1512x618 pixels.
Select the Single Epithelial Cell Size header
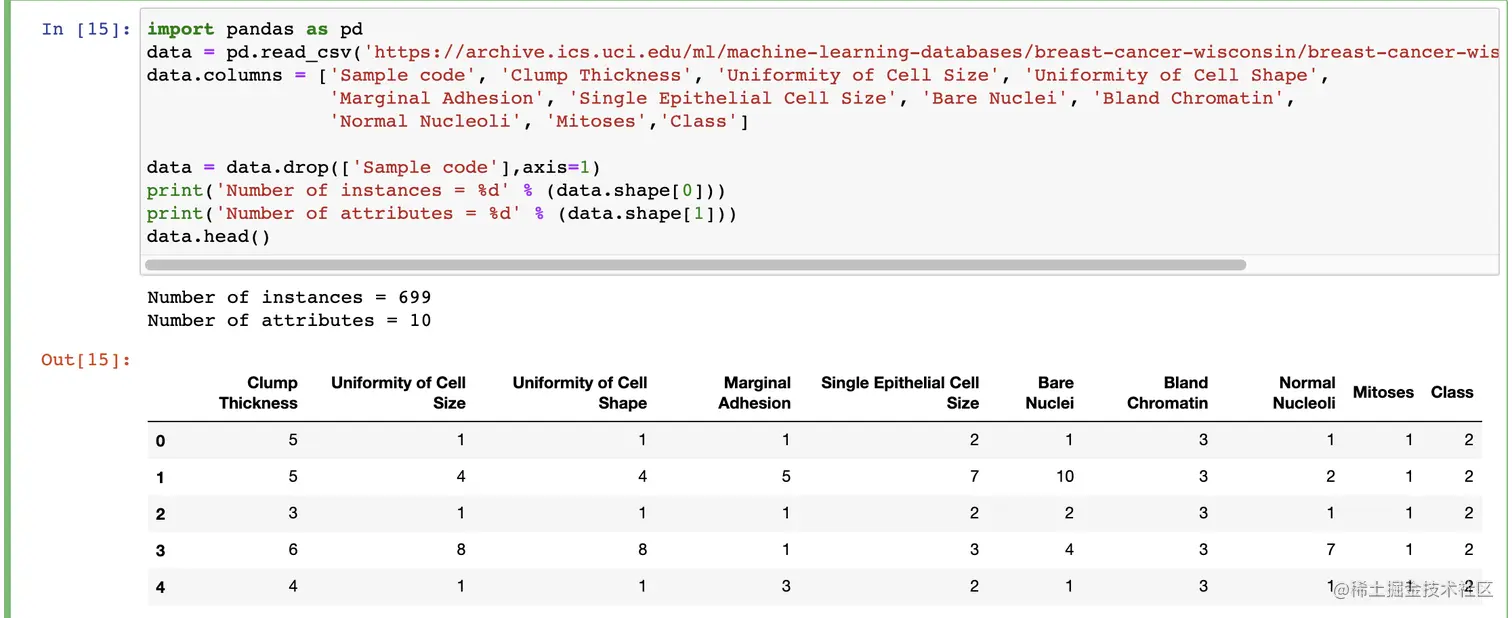click(900, 393)
